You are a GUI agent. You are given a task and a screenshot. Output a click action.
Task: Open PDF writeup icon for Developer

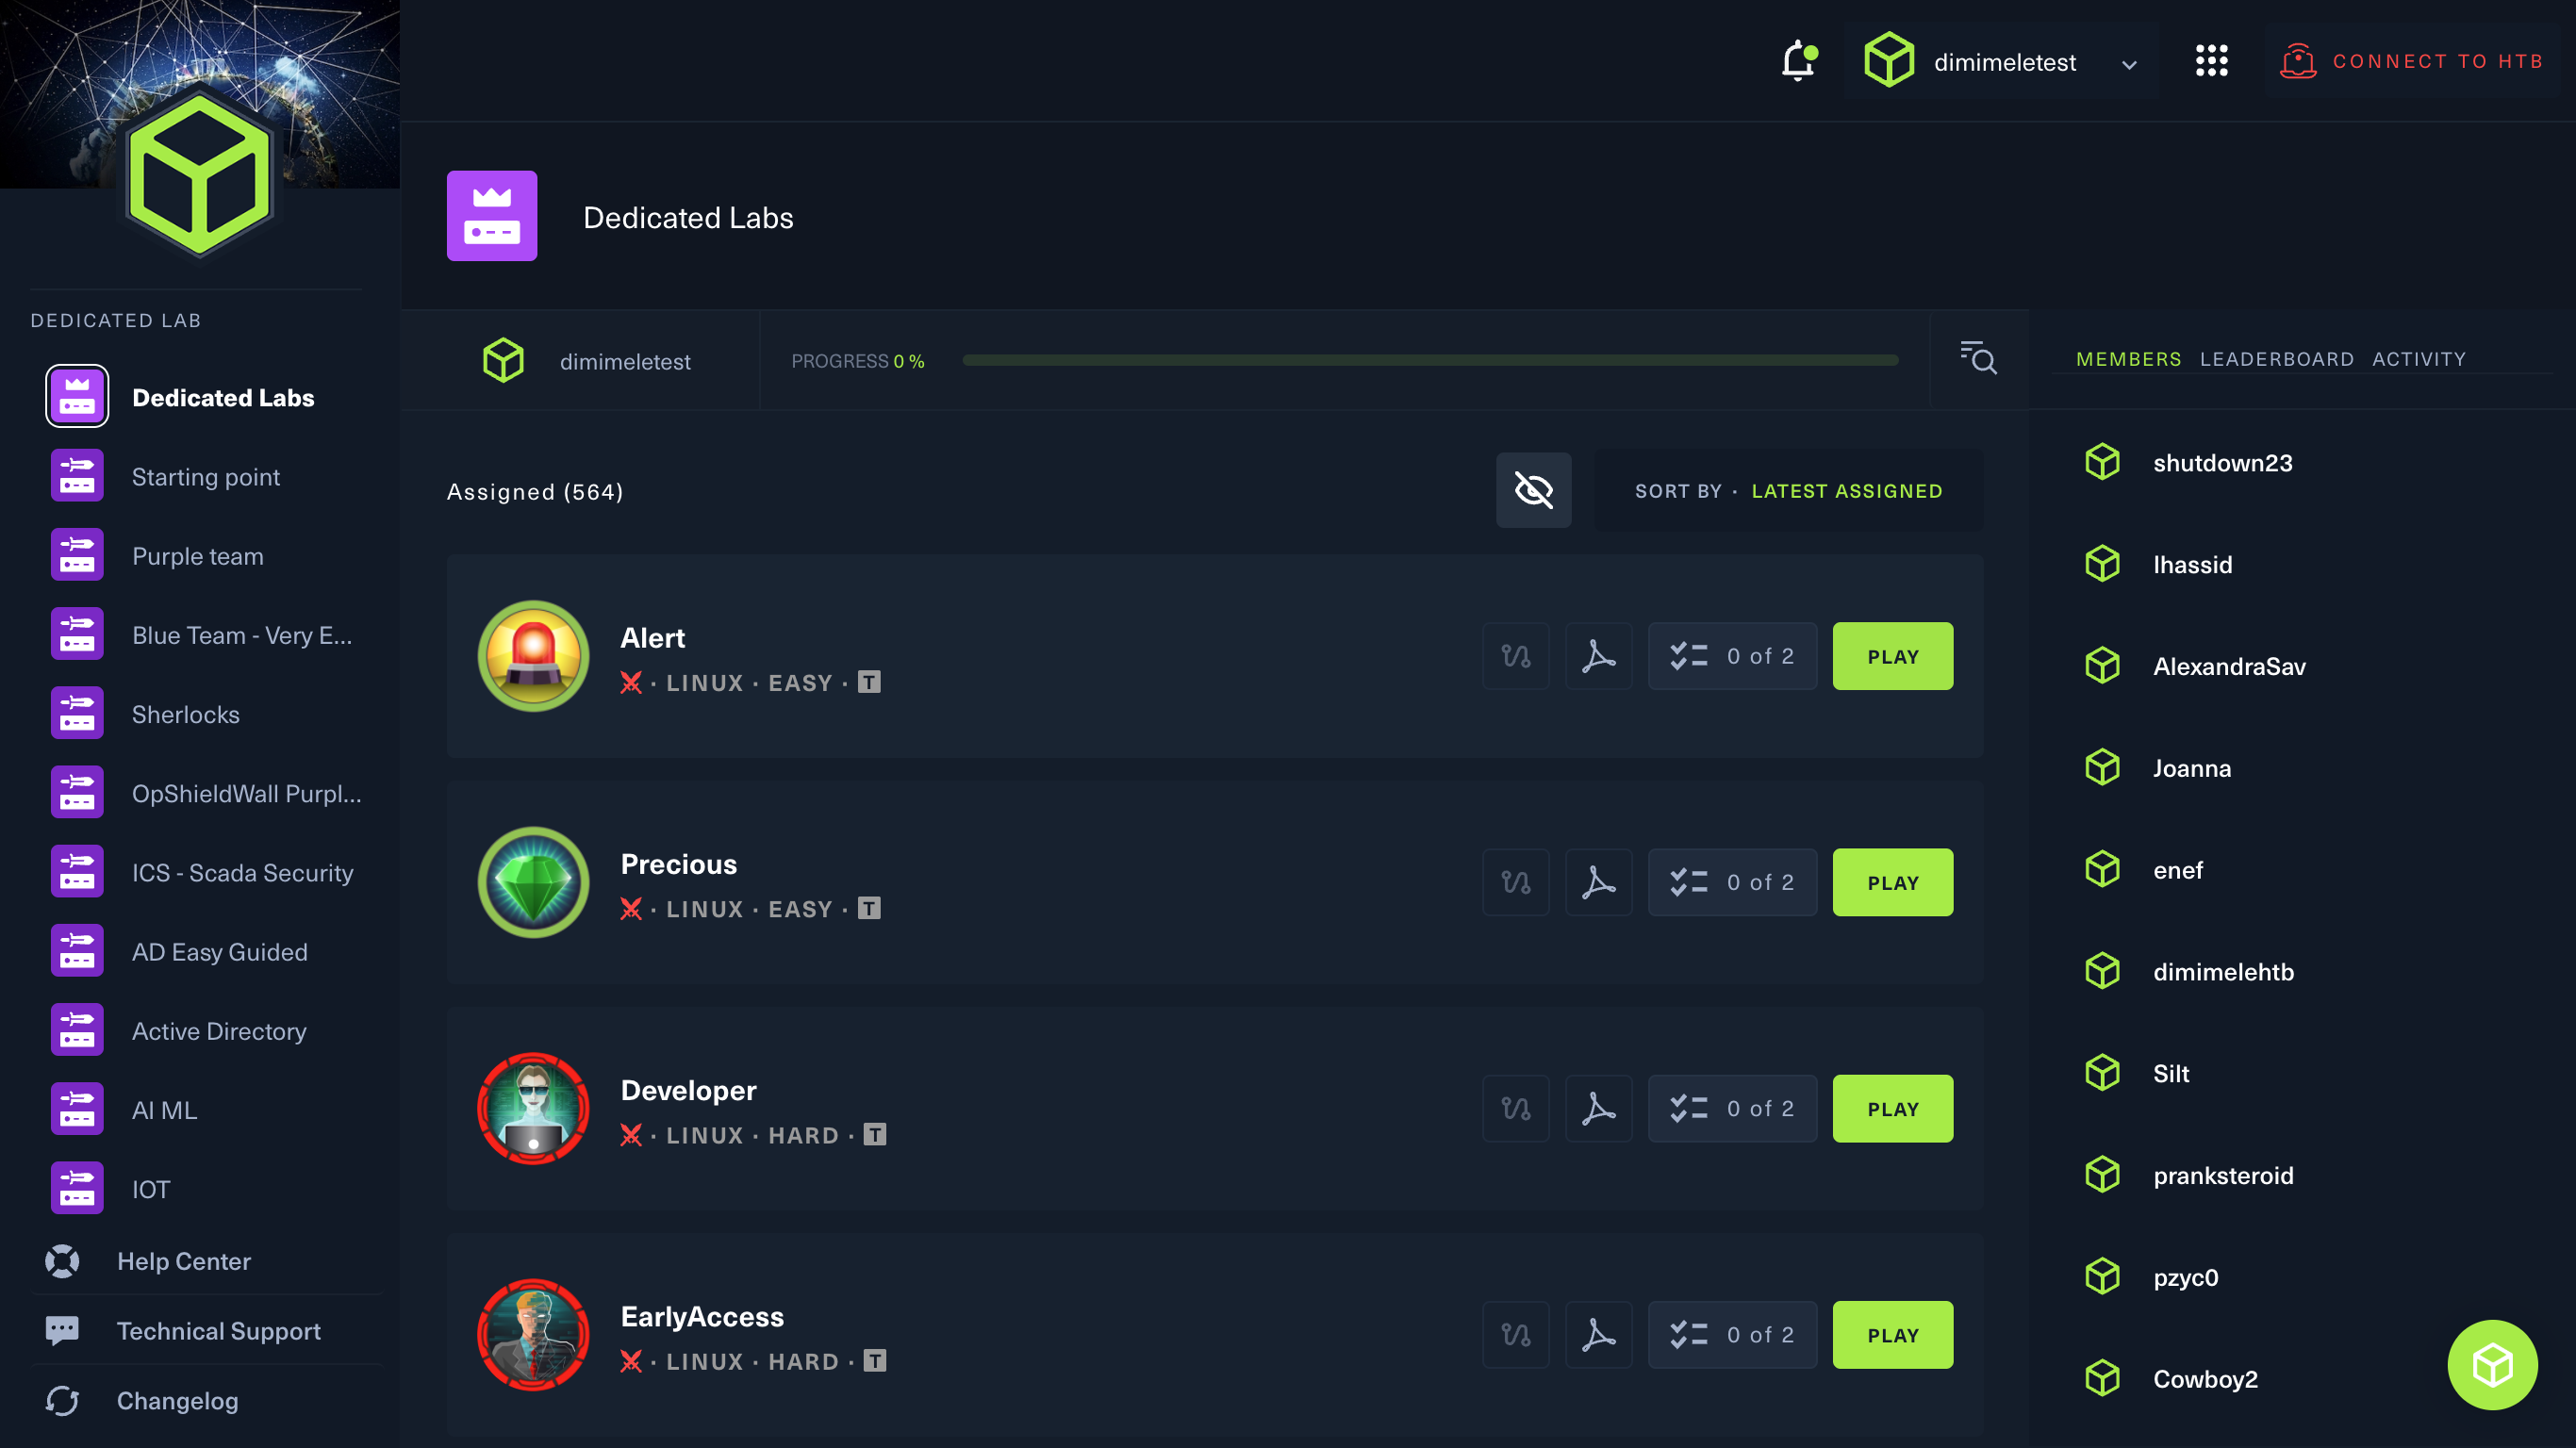1598,1108
